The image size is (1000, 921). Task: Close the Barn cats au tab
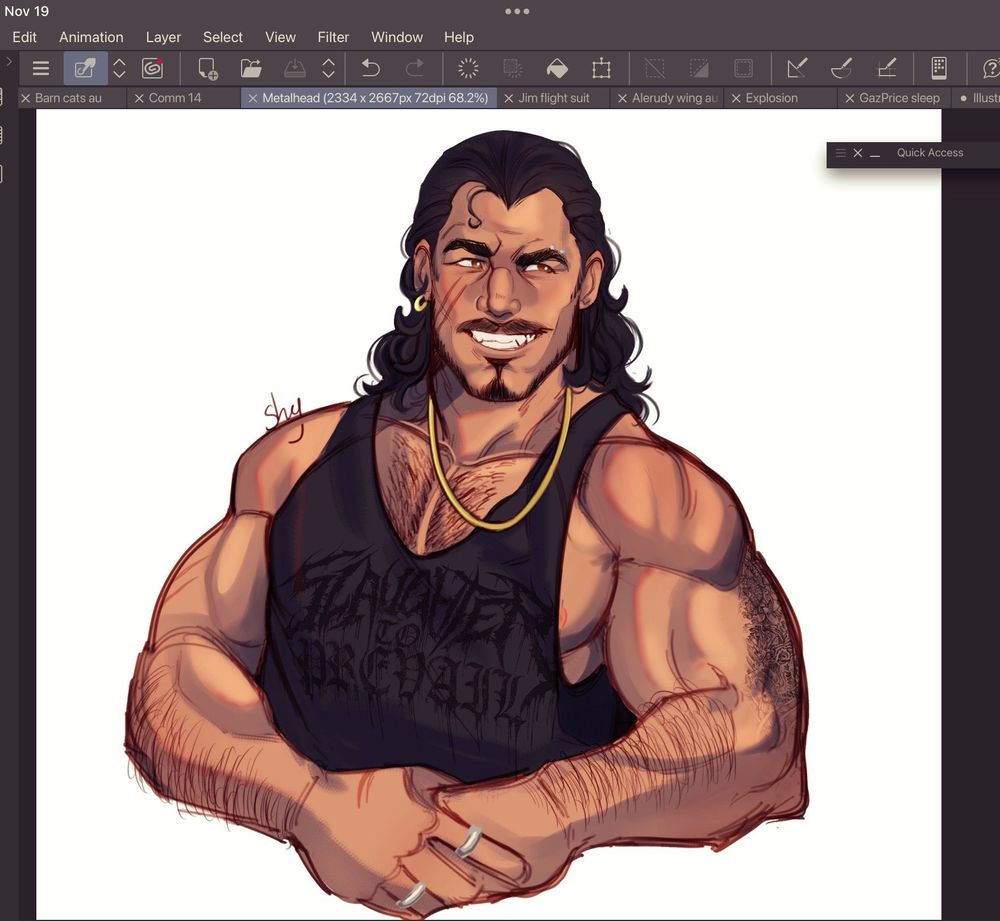[26, 98]
